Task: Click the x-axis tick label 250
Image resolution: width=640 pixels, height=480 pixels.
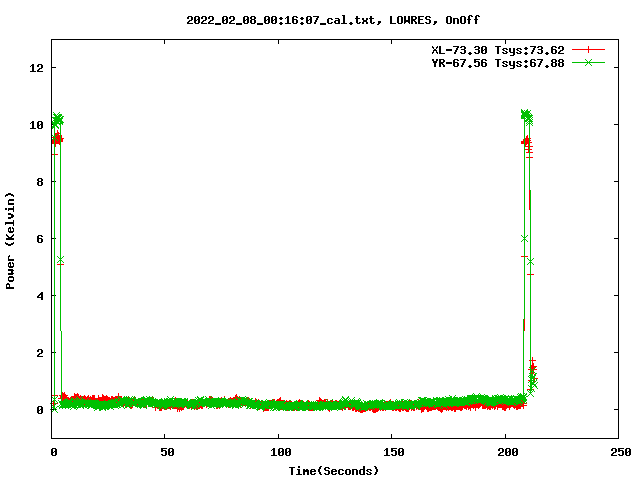Action: coord(620,452)
